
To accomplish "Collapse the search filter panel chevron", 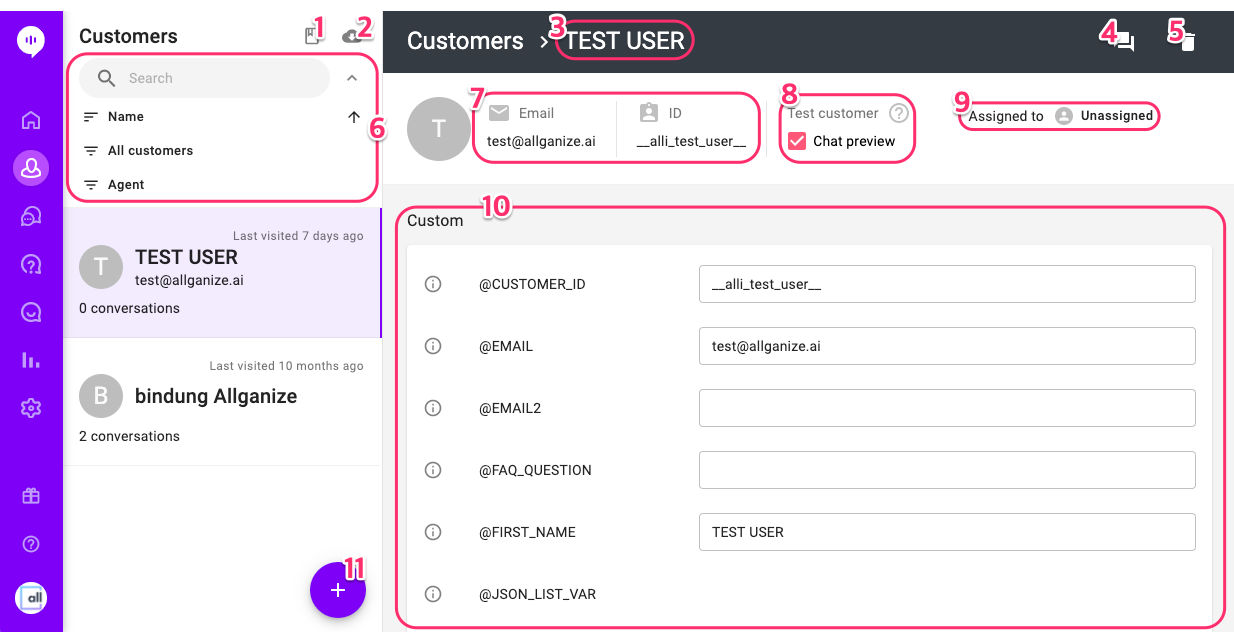I will (352, 78).
